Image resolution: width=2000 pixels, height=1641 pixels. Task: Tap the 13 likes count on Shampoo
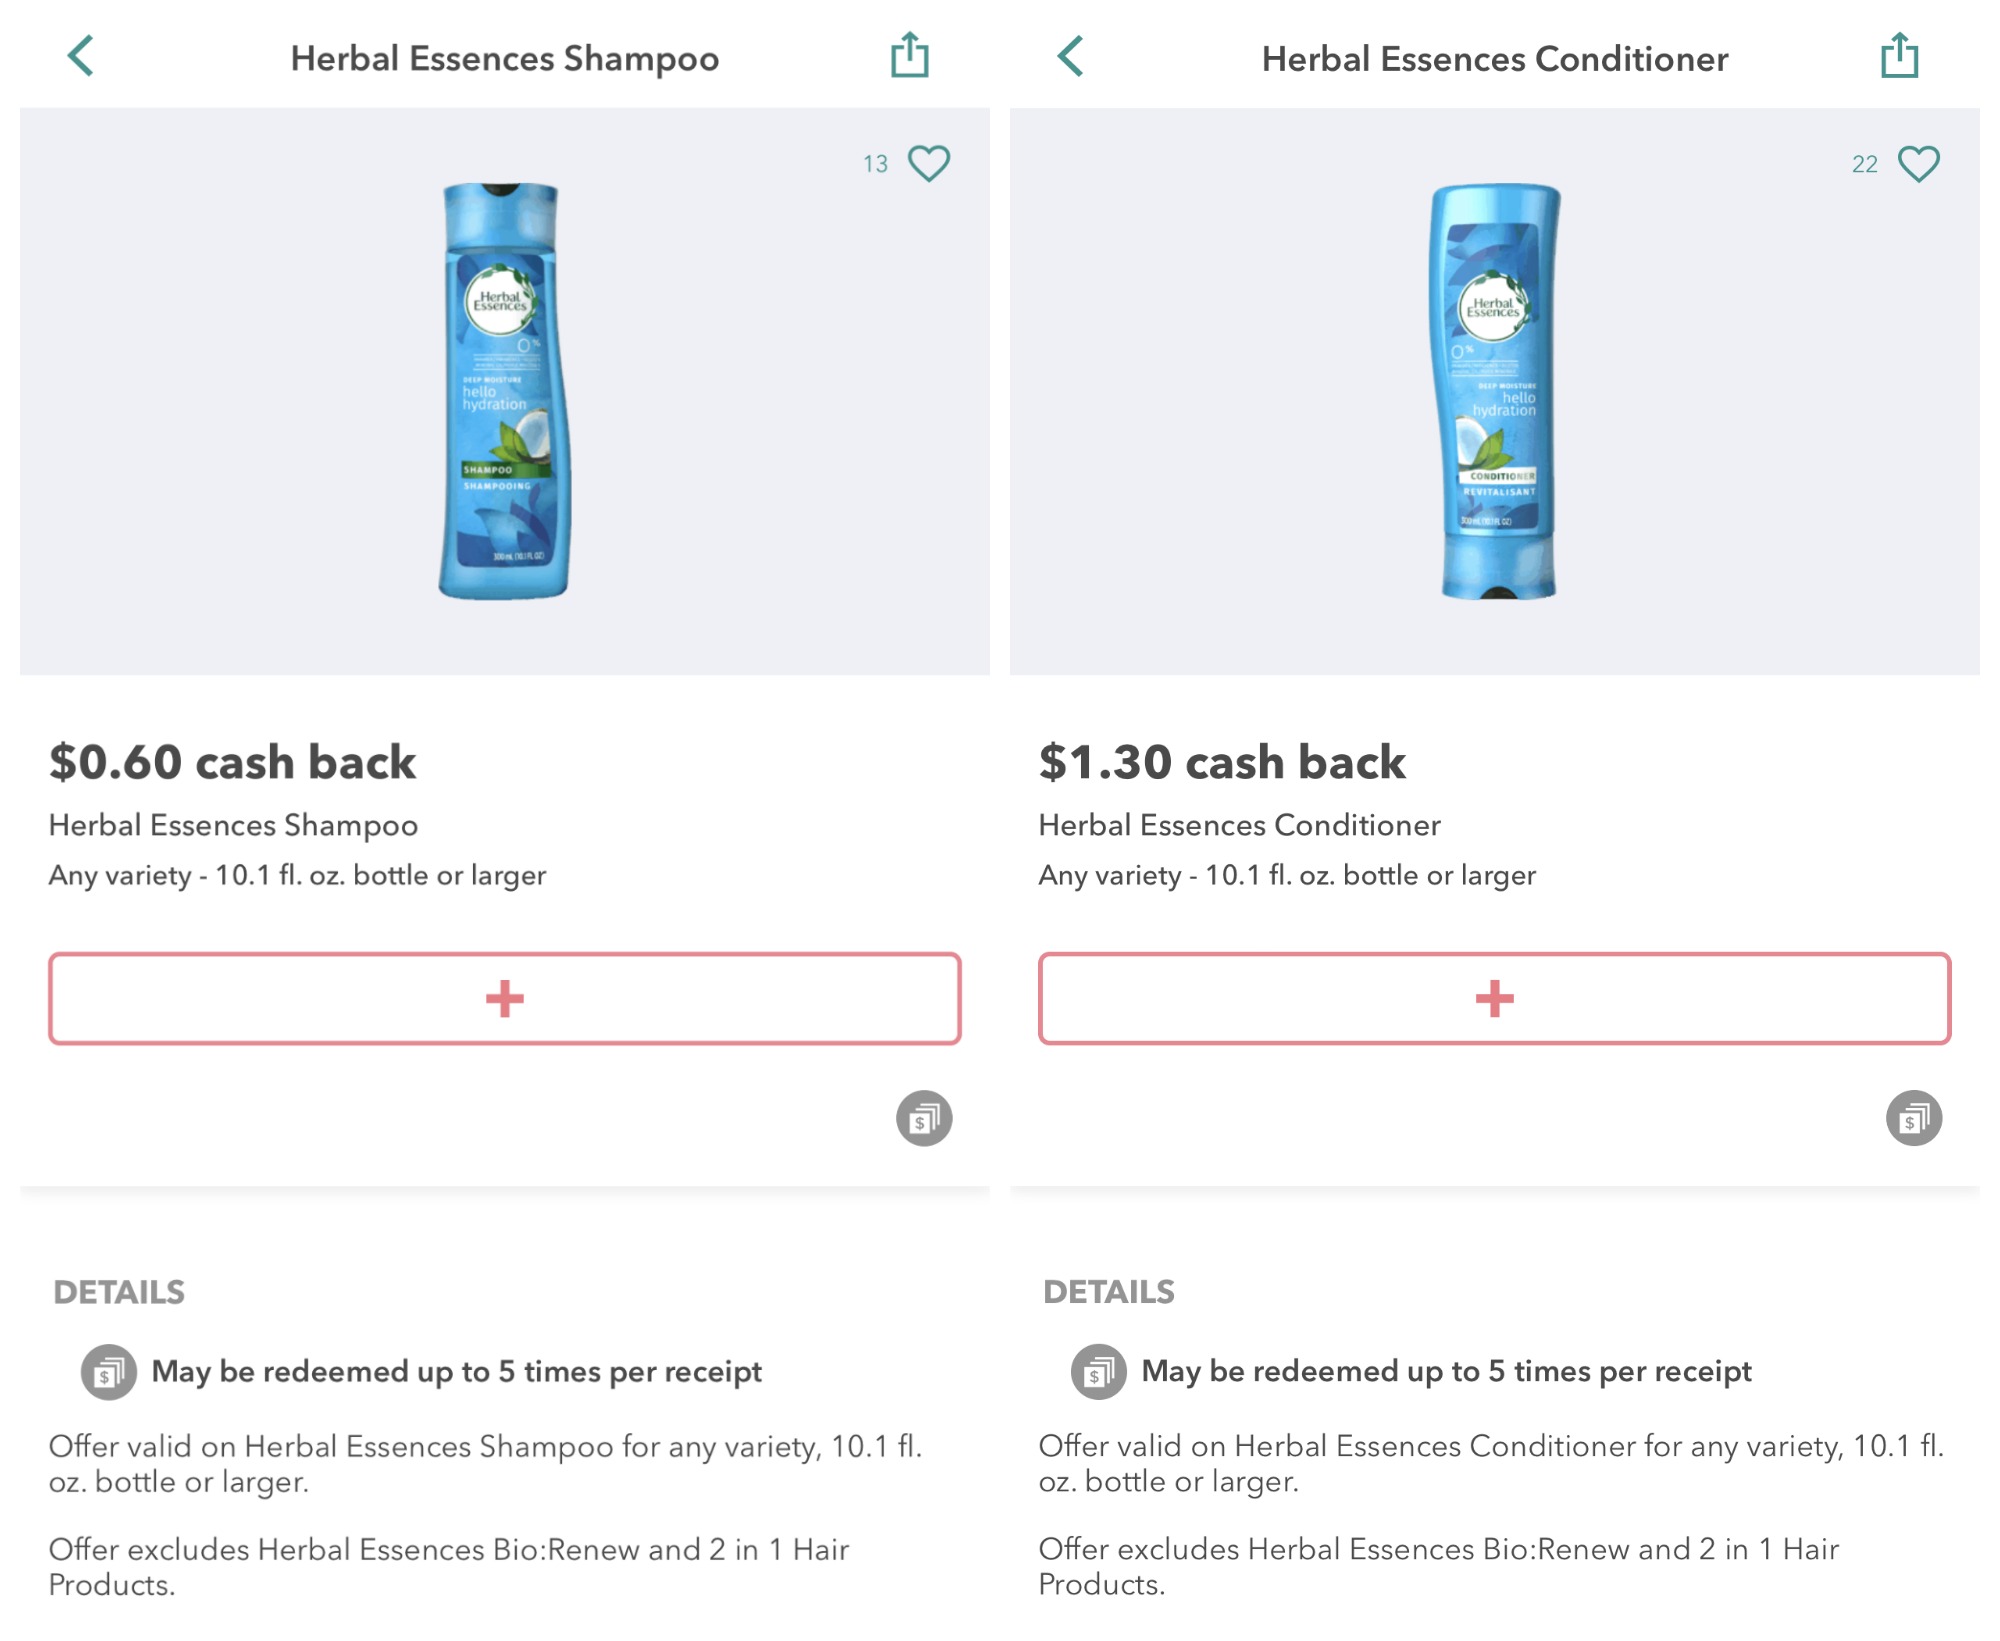pyautogui.click(x=875, y=164)
